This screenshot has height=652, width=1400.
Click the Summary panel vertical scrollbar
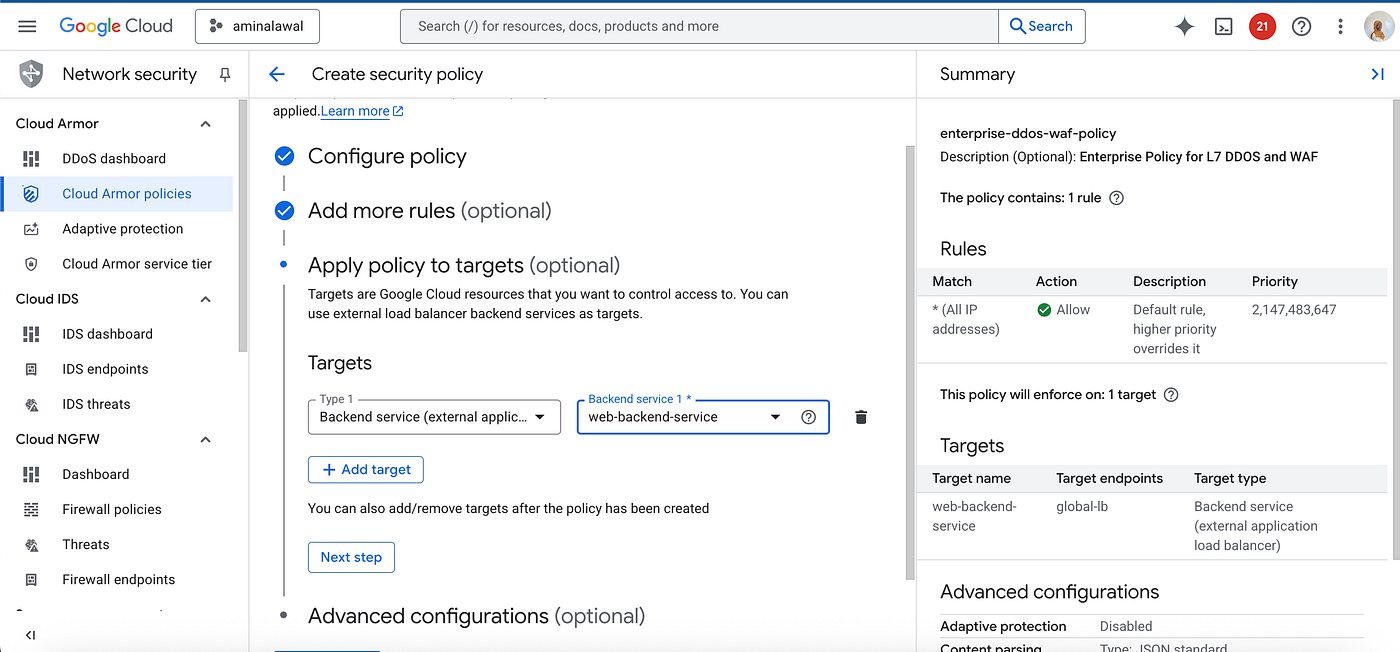click(1395, 330)
